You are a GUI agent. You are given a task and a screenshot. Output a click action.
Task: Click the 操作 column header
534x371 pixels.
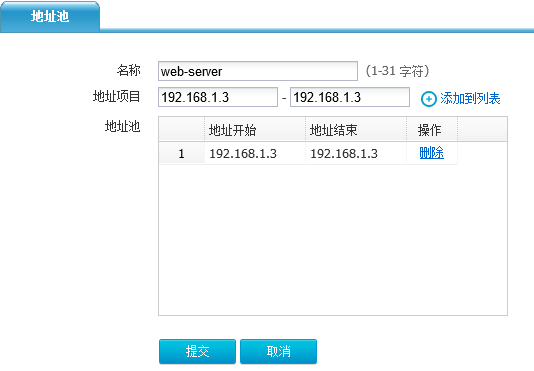432,129
